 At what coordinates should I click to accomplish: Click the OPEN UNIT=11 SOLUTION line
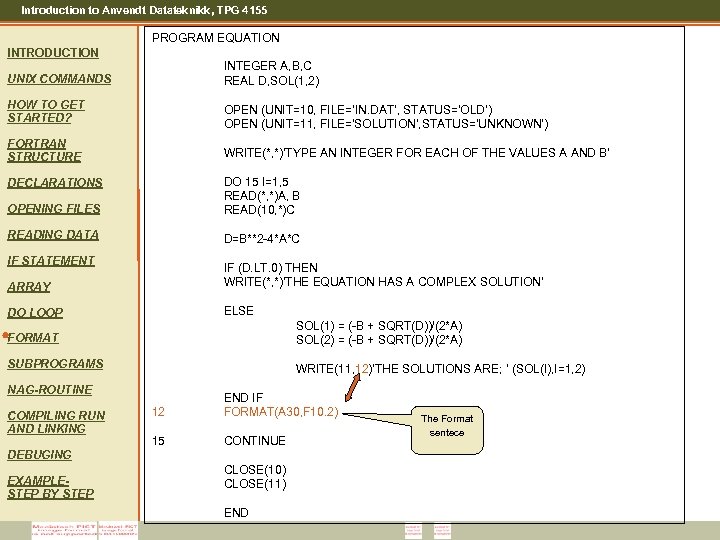386,124
